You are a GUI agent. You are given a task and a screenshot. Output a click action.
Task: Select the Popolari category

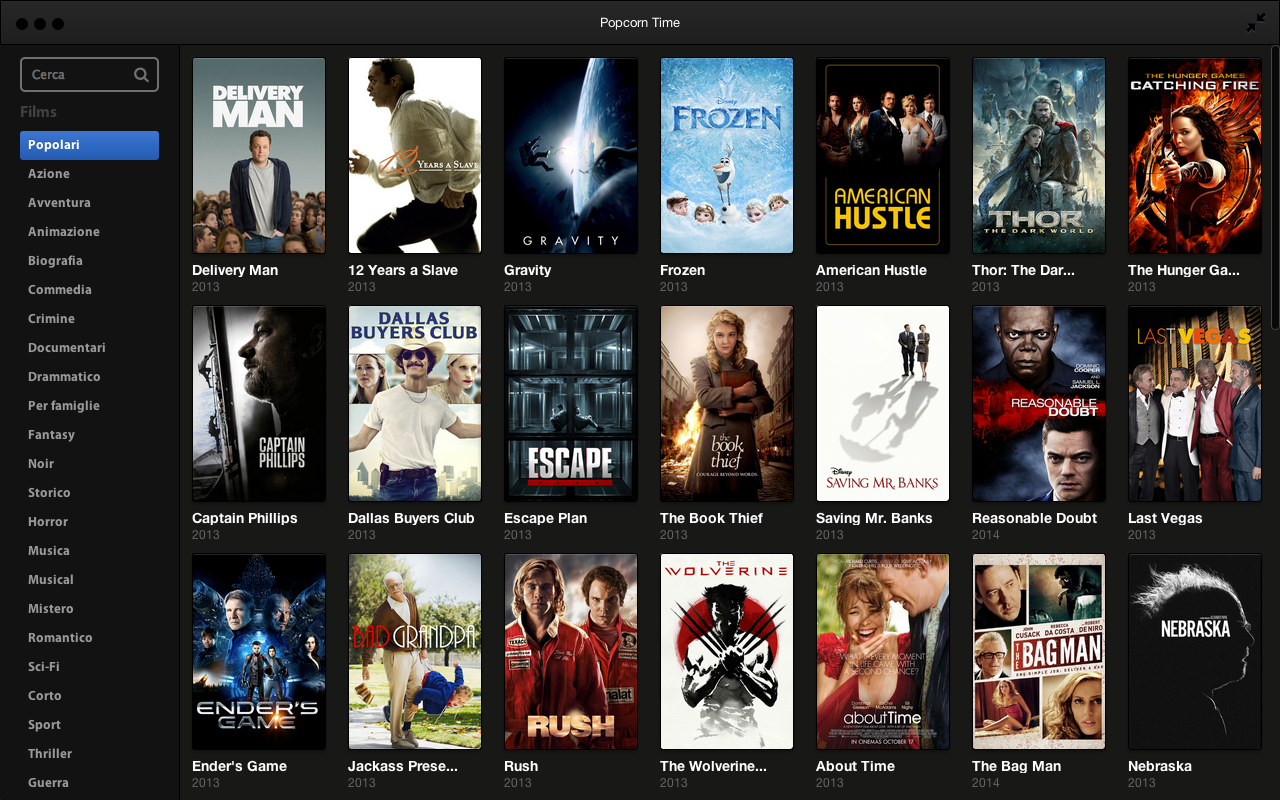tap(89, 145)
